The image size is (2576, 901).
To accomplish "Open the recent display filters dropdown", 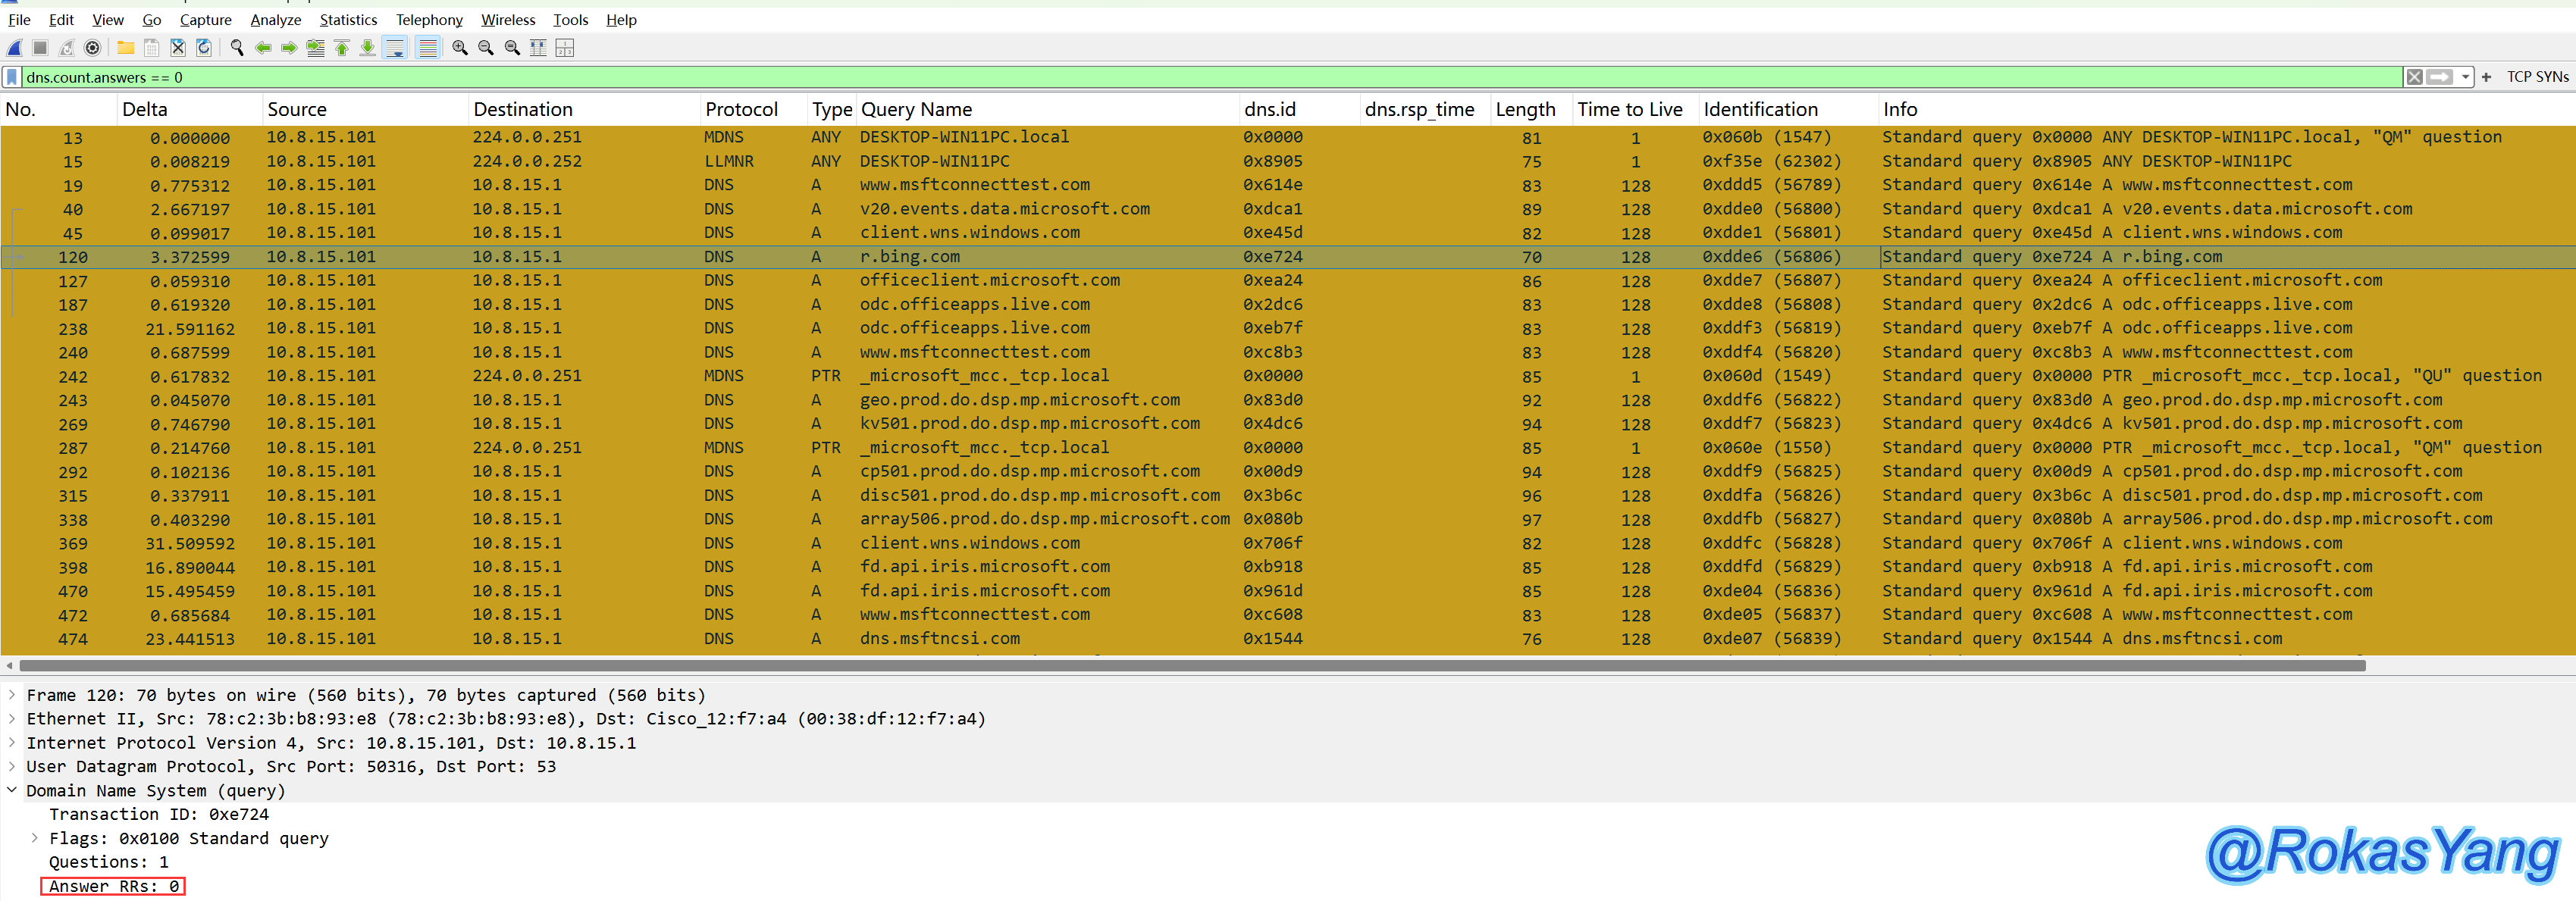I will point(2466,77).
